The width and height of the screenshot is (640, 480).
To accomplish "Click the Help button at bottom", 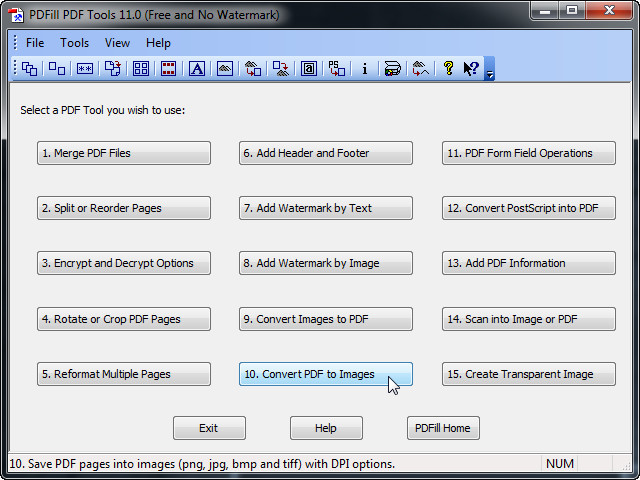I will click(326, 428).
